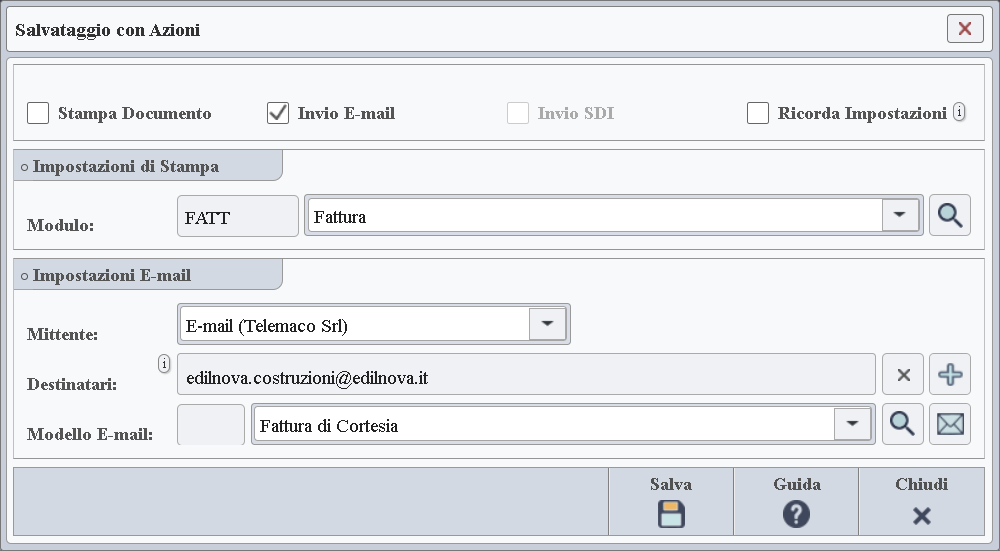Click the floppy disk Salva icon

coord(671,514)
